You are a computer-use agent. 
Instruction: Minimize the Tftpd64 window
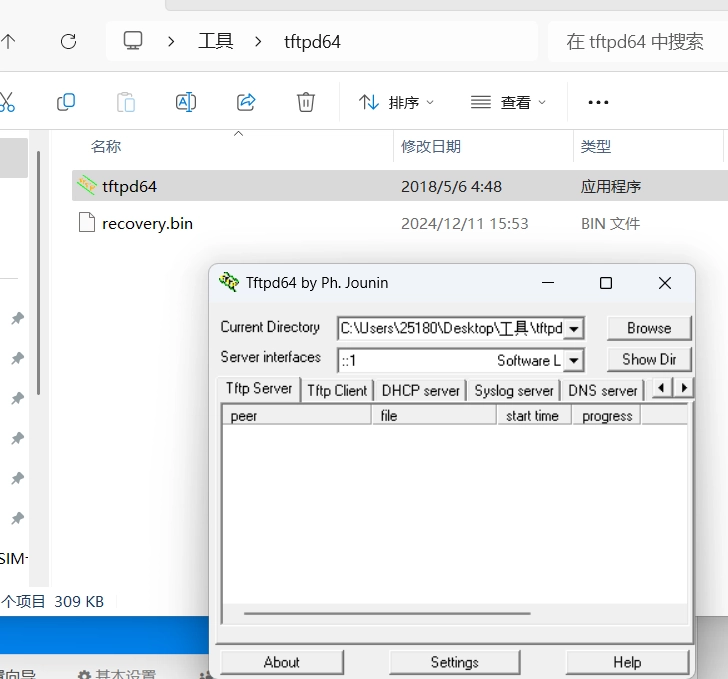pyautogui.click(x=548, y=282)
